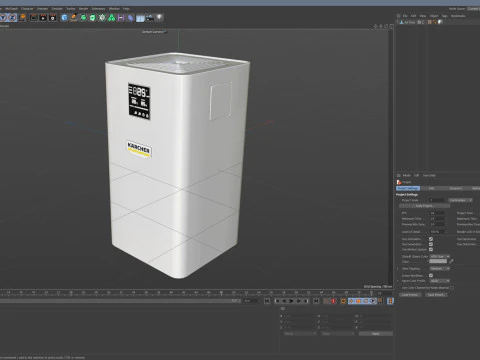
Task: Toggle the Parameter keying icon
Action: pos(373,301)
